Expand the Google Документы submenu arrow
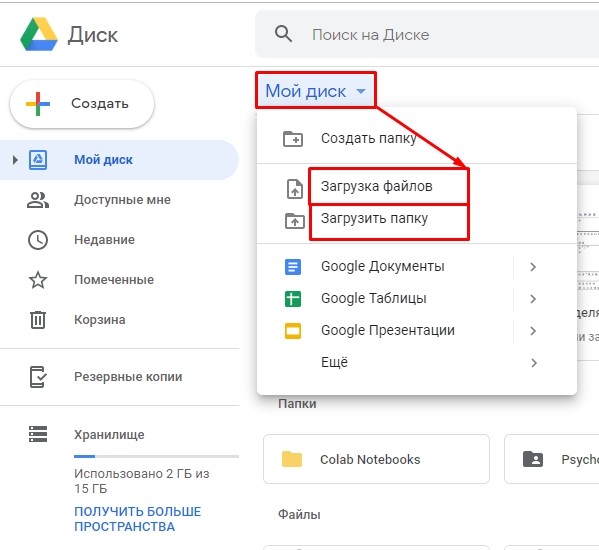 pyautogui.click(x=533, y=267)
